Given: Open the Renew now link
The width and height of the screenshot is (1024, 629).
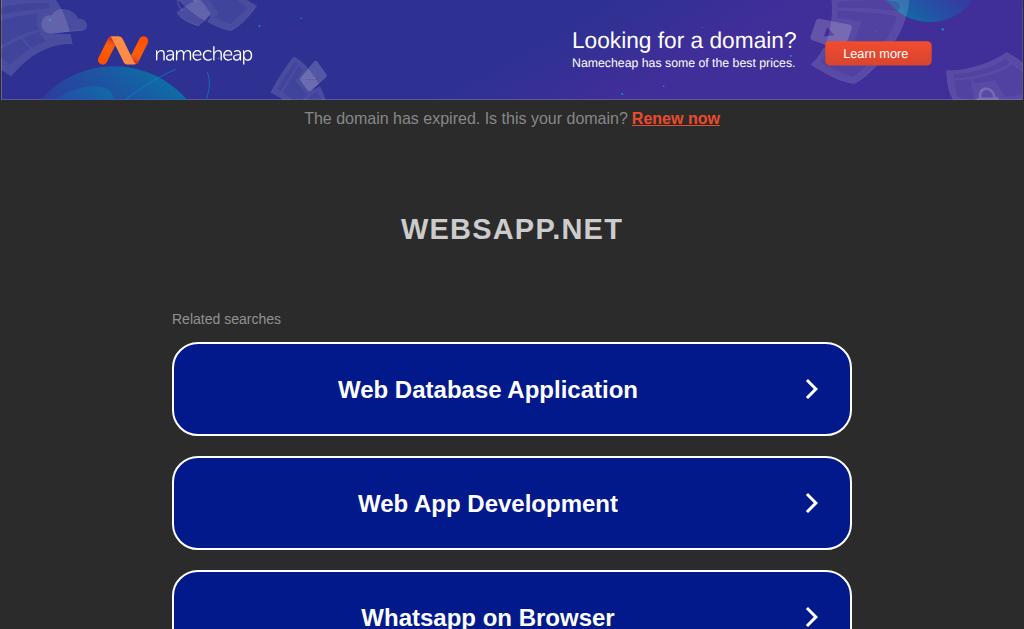Looking at the screenshot, I should tap(676, 118).
